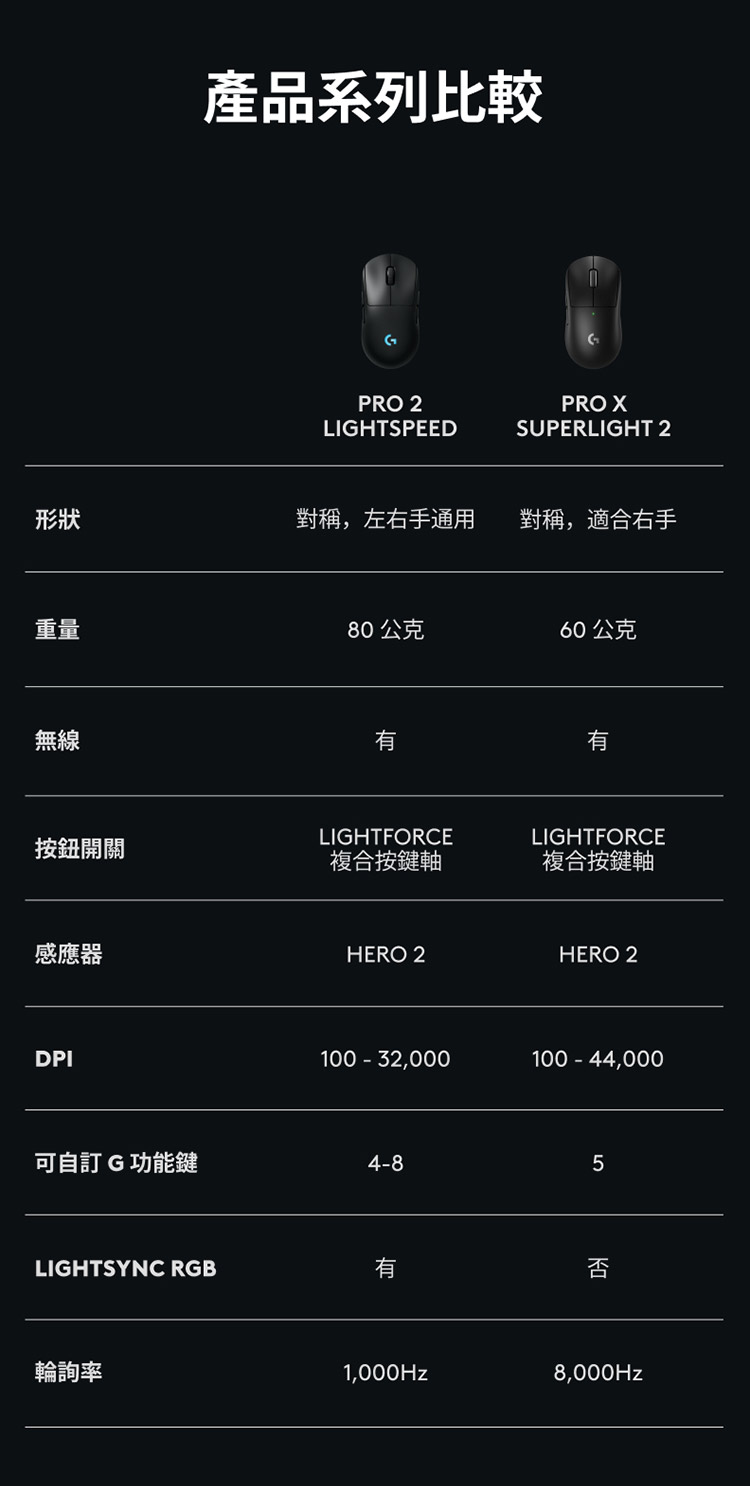
Task: Click the 100 - 44,000 DPI value
Action: (598, 1059)
